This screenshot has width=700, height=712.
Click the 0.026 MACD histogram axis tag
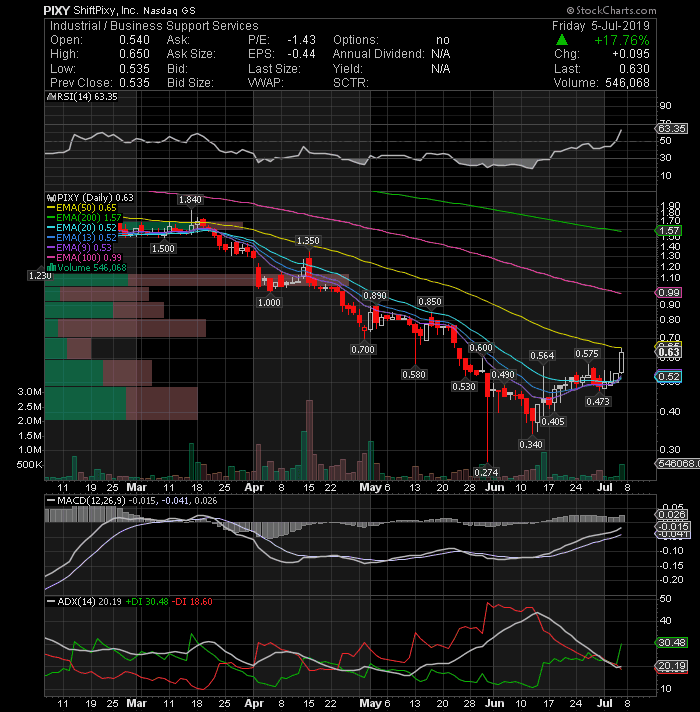coord(672,514)
